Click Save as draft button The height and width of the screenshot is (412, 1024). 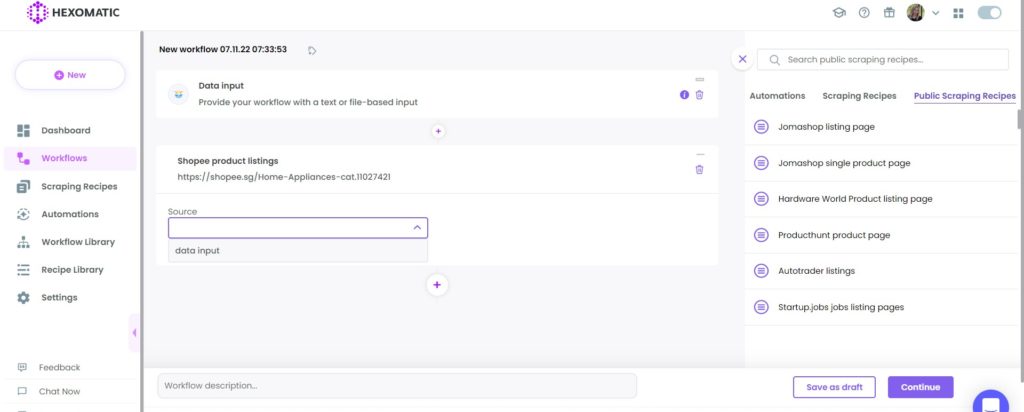coord(834,387)
